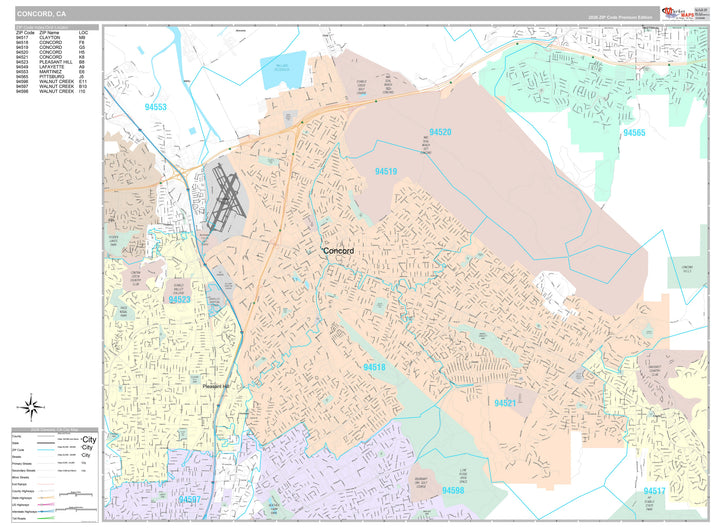Select the 94520 ZIP label on the map
The height and width of the screenshot is (529, 720).
pyautogui.click(x=440, y=132)
